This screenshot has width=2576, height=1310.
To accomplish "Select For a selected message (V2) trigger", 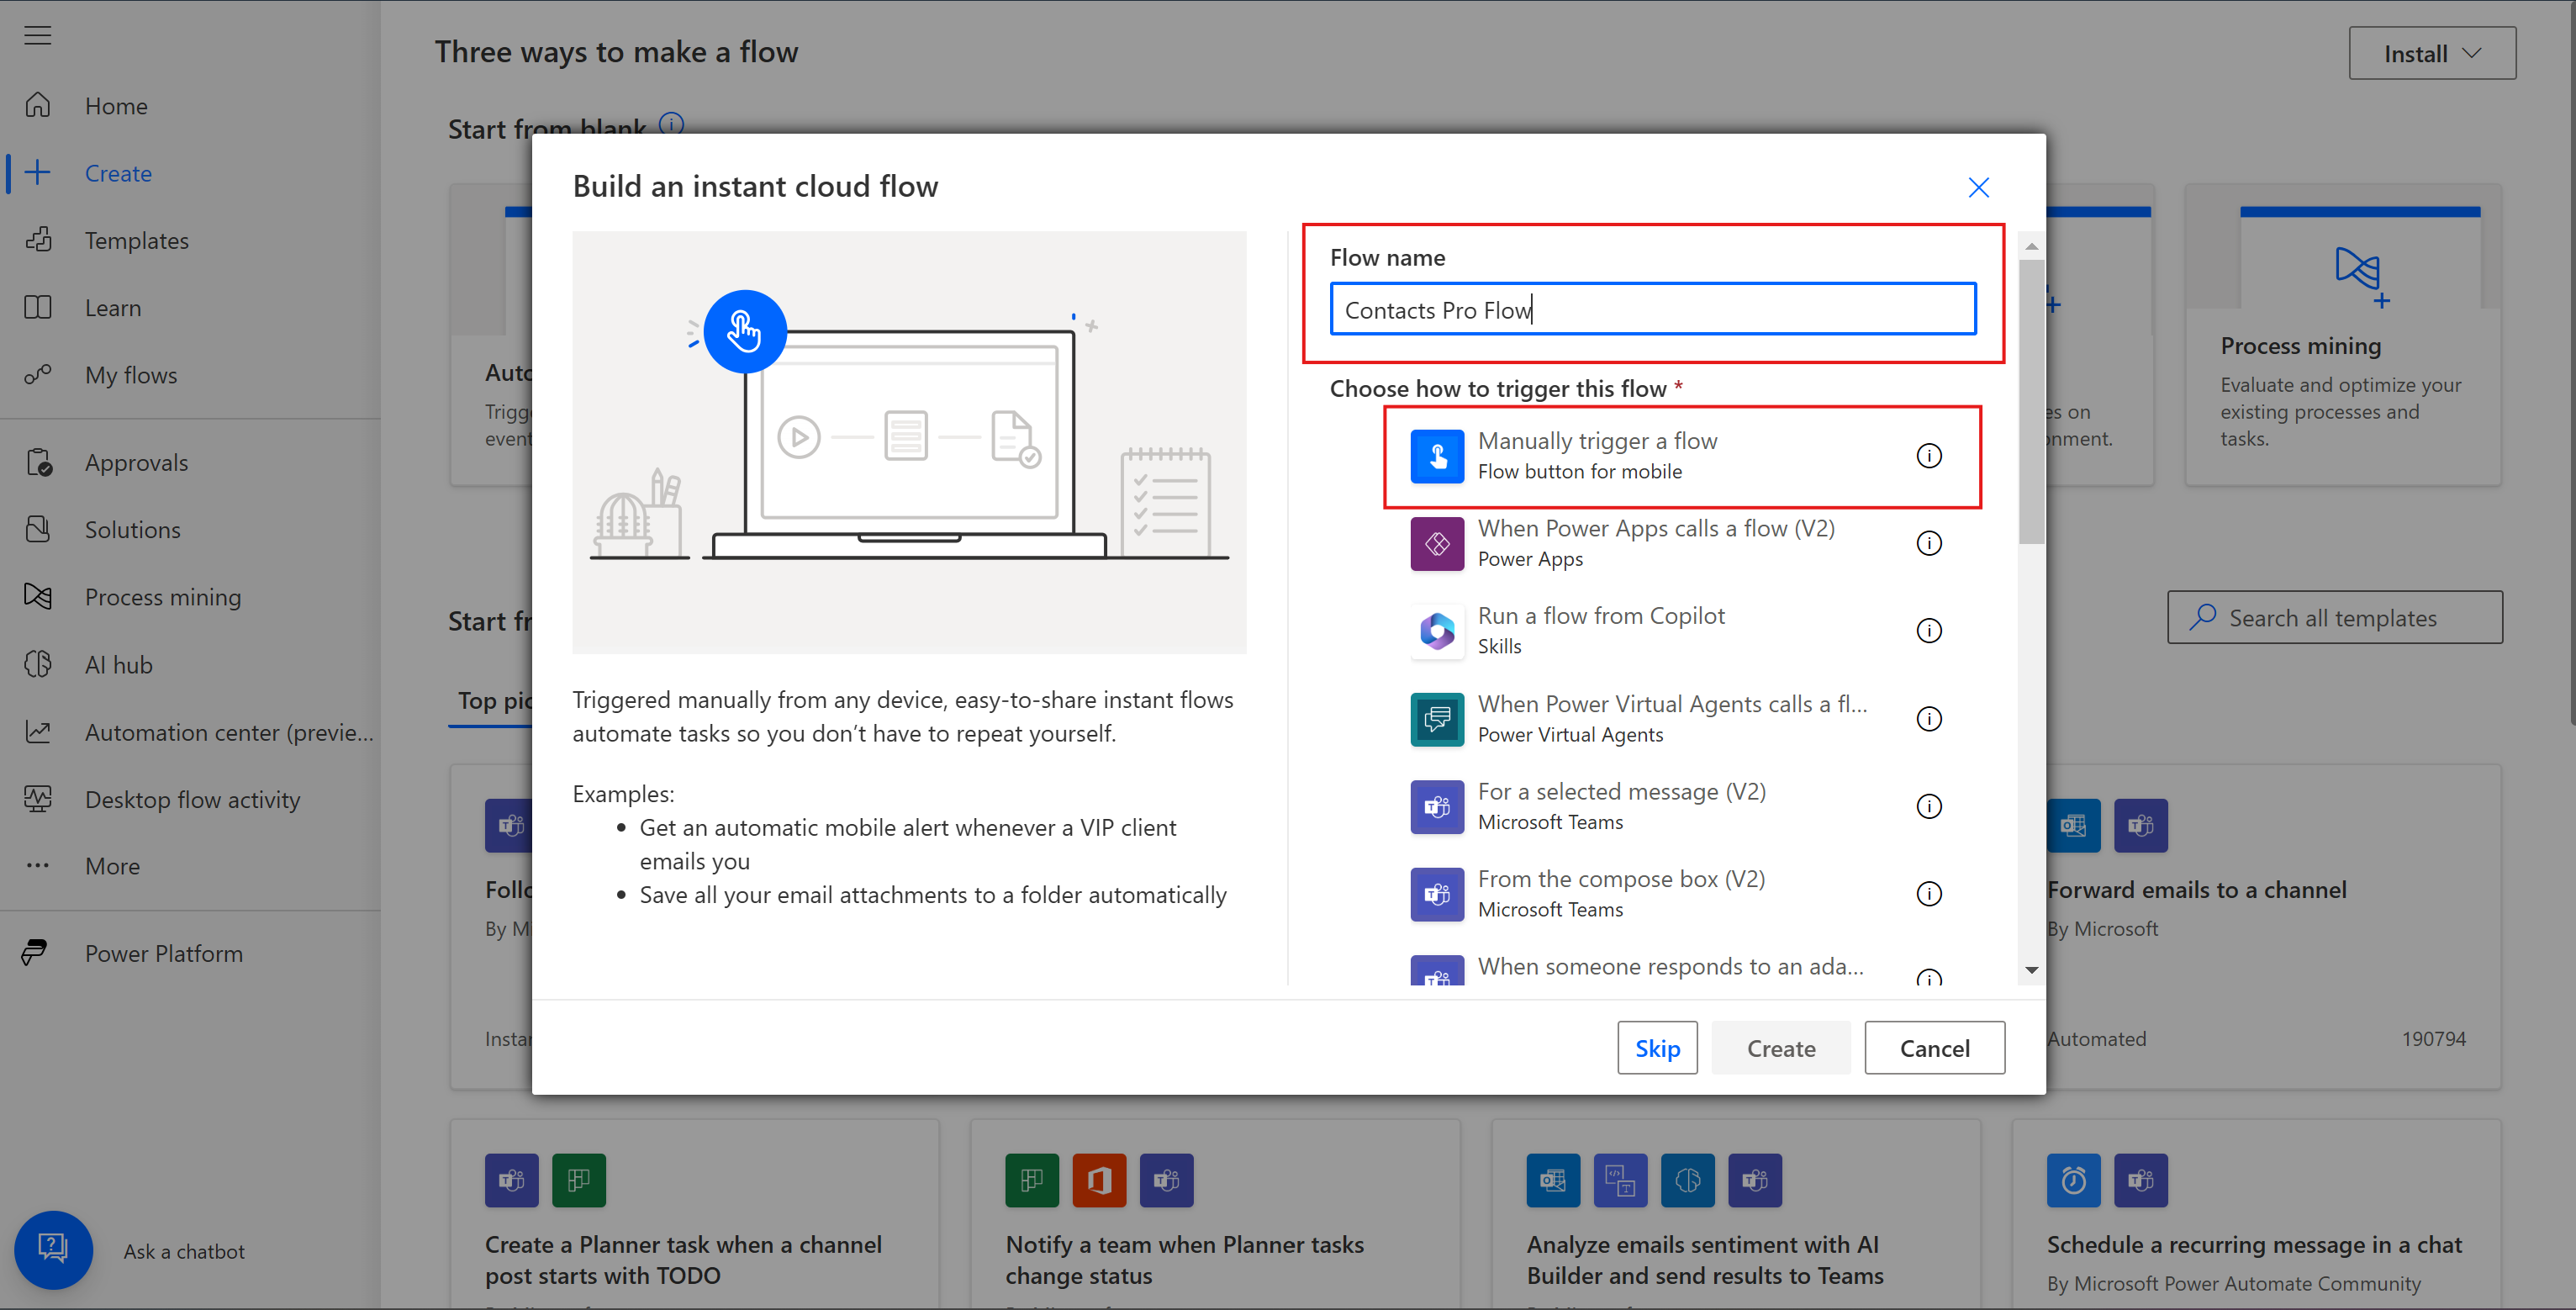I will pos(1682,806).
